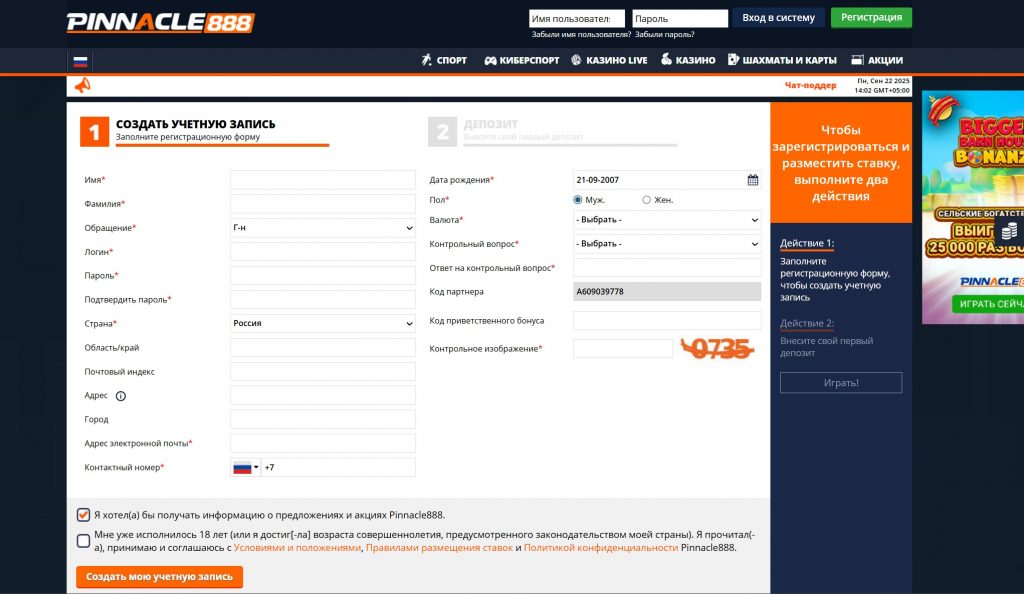Select the Муж. gender radio button
Screen dimensions: 1024x594
point(578,200)
